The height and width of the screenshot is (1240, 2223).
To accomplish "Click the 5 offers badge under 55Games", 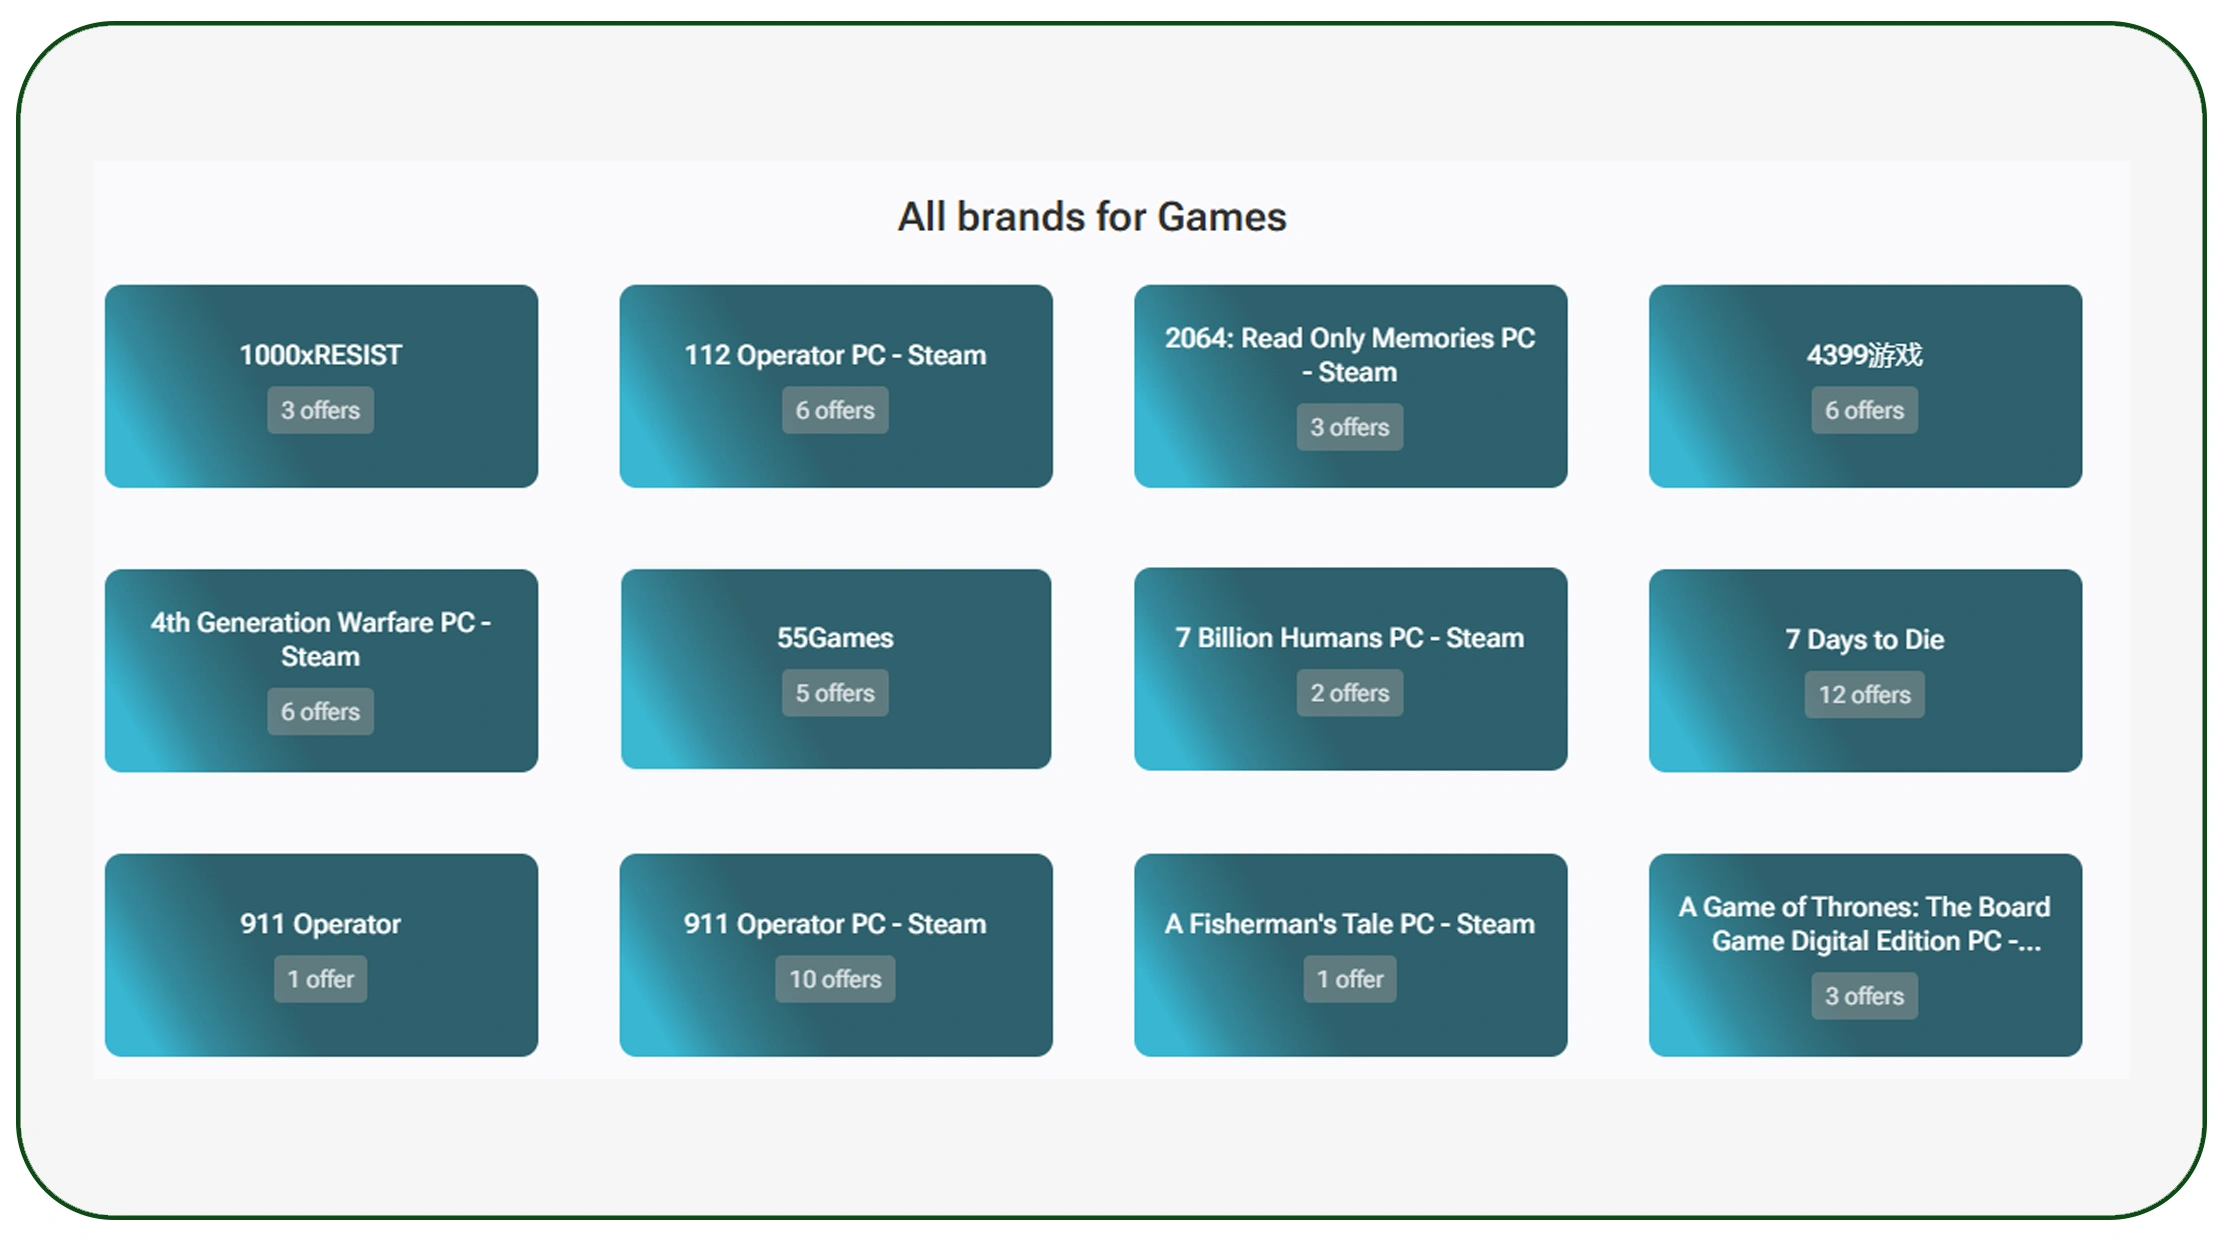I will [x=836, y=692].
